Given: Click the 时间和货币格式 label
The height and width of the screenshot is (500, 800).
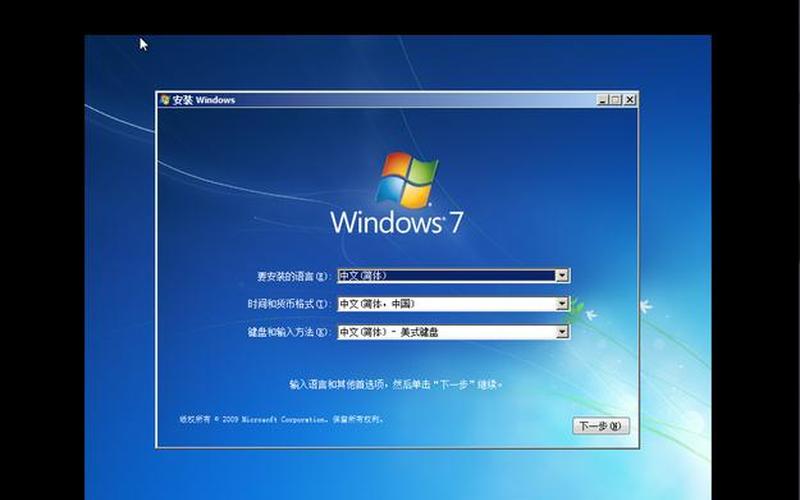Looking at the screenshot, I should 289,304.
